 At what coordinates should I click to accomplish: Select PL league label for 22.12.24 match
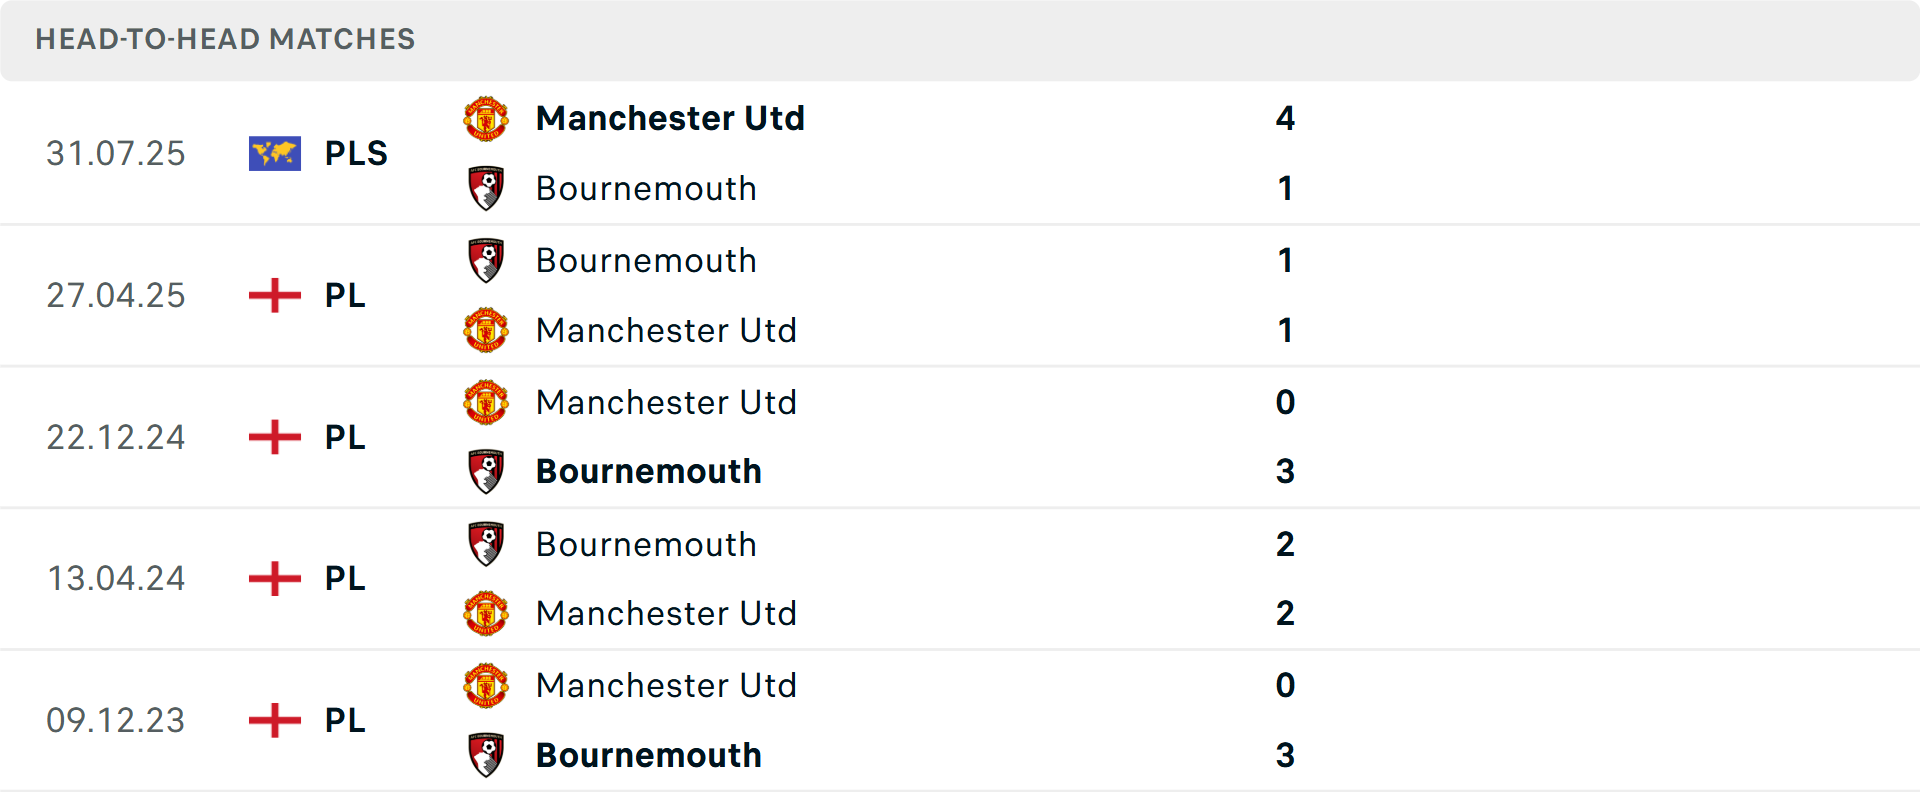345,437
